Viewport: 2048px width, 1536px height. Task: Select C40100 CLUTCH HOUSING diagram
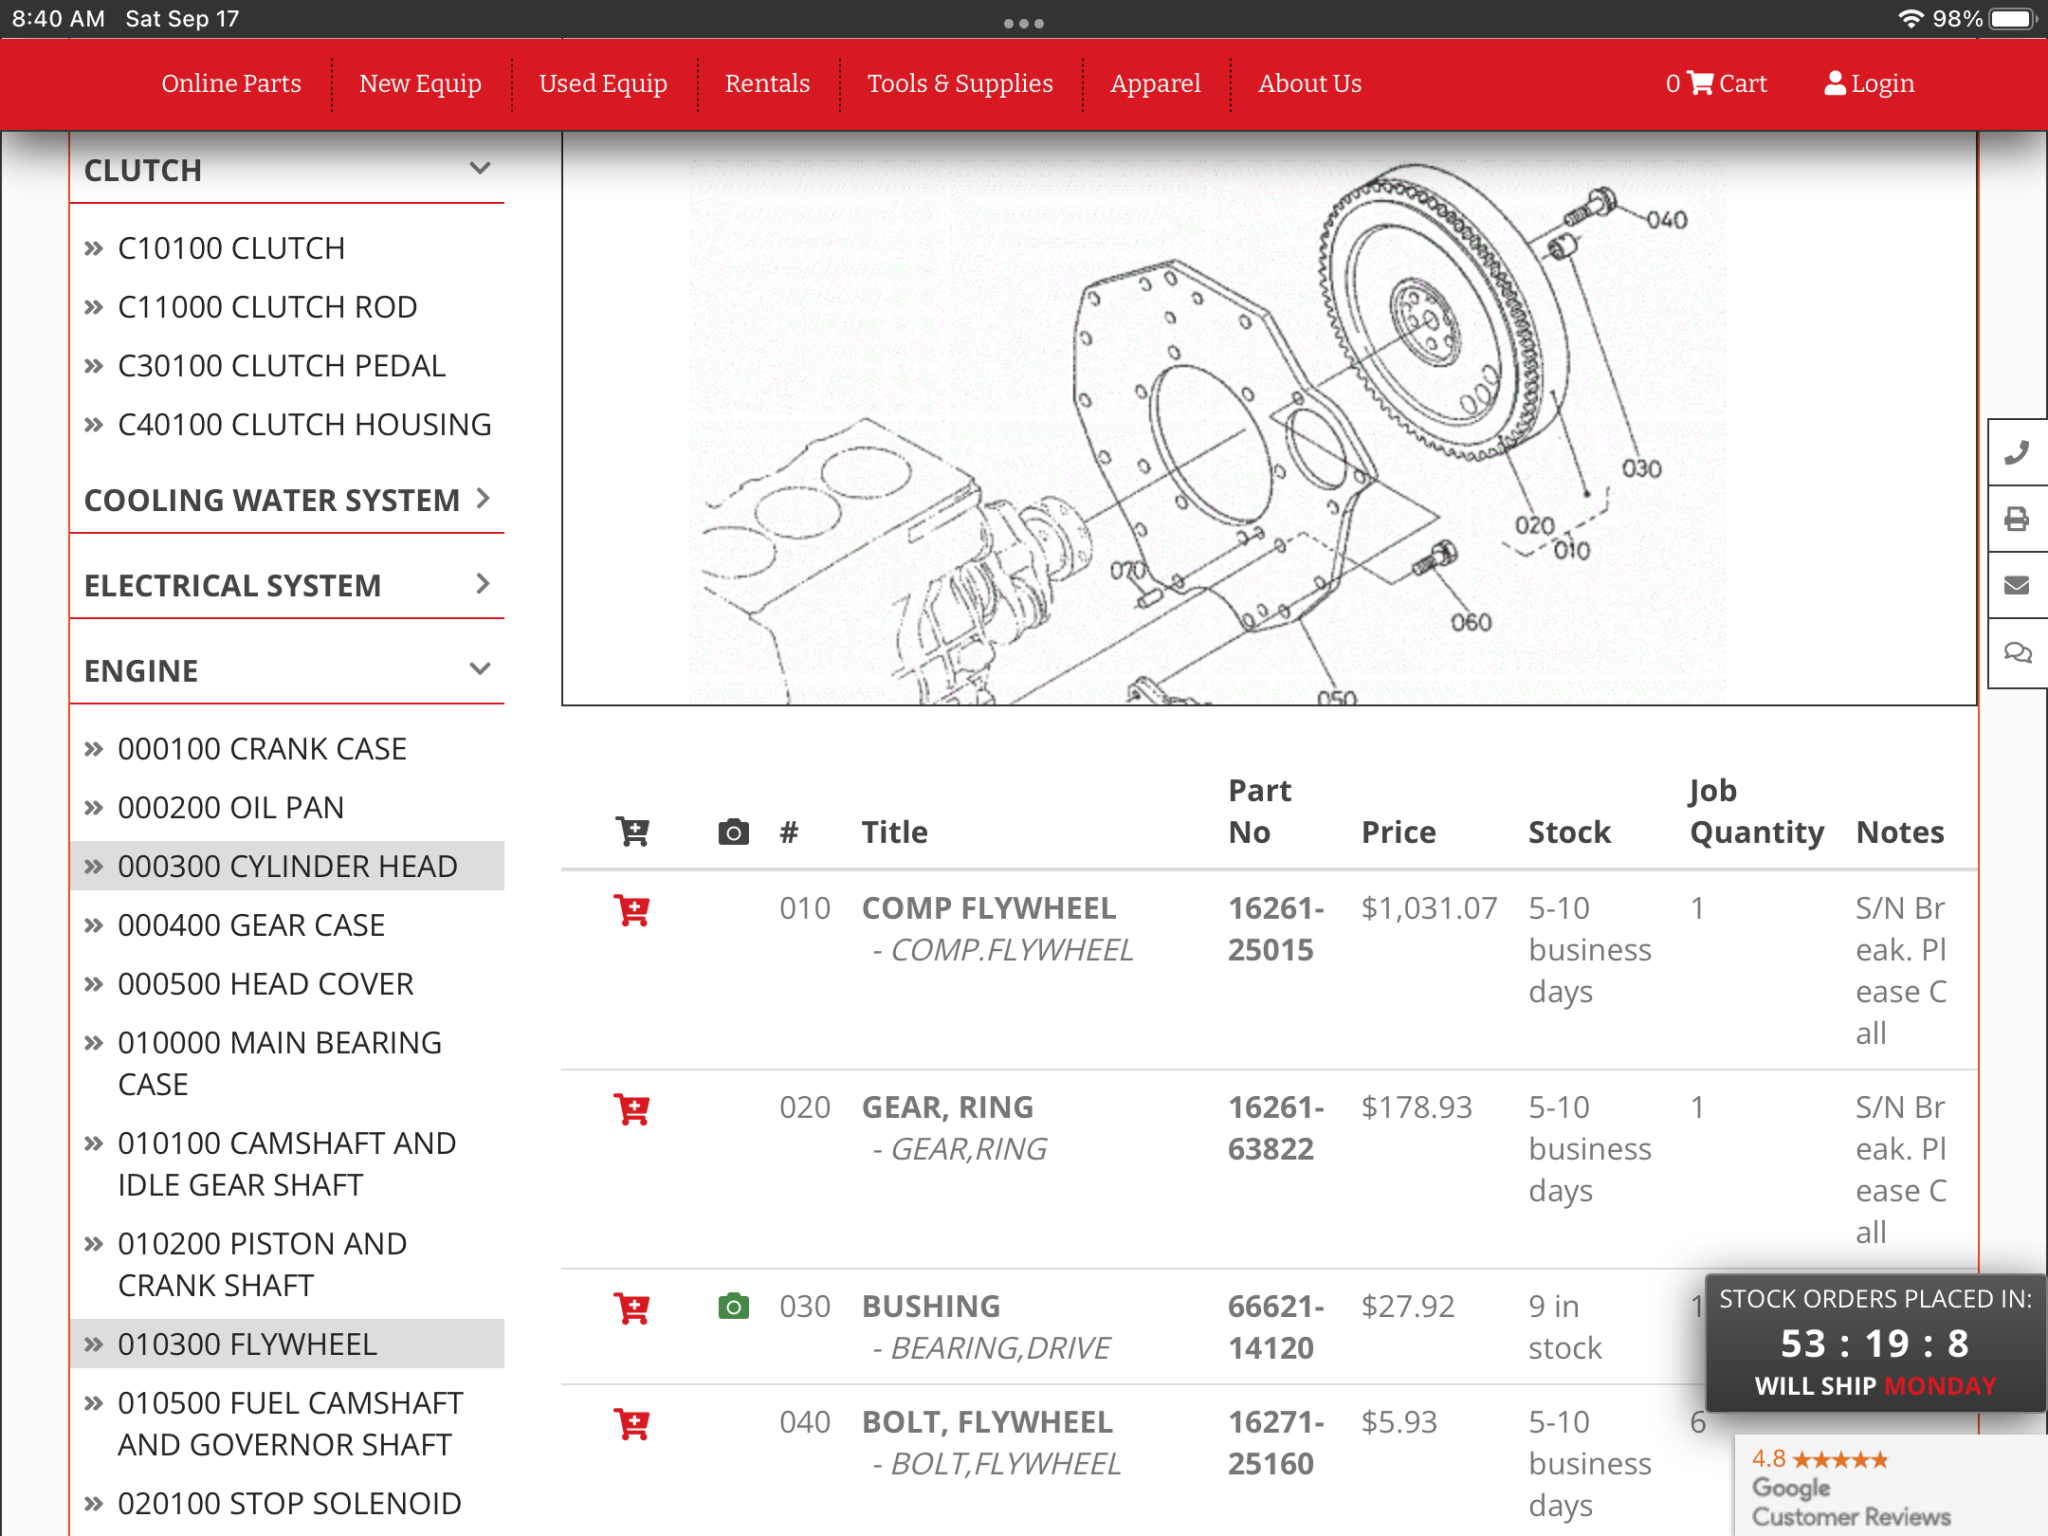click(x=304, y=425)
